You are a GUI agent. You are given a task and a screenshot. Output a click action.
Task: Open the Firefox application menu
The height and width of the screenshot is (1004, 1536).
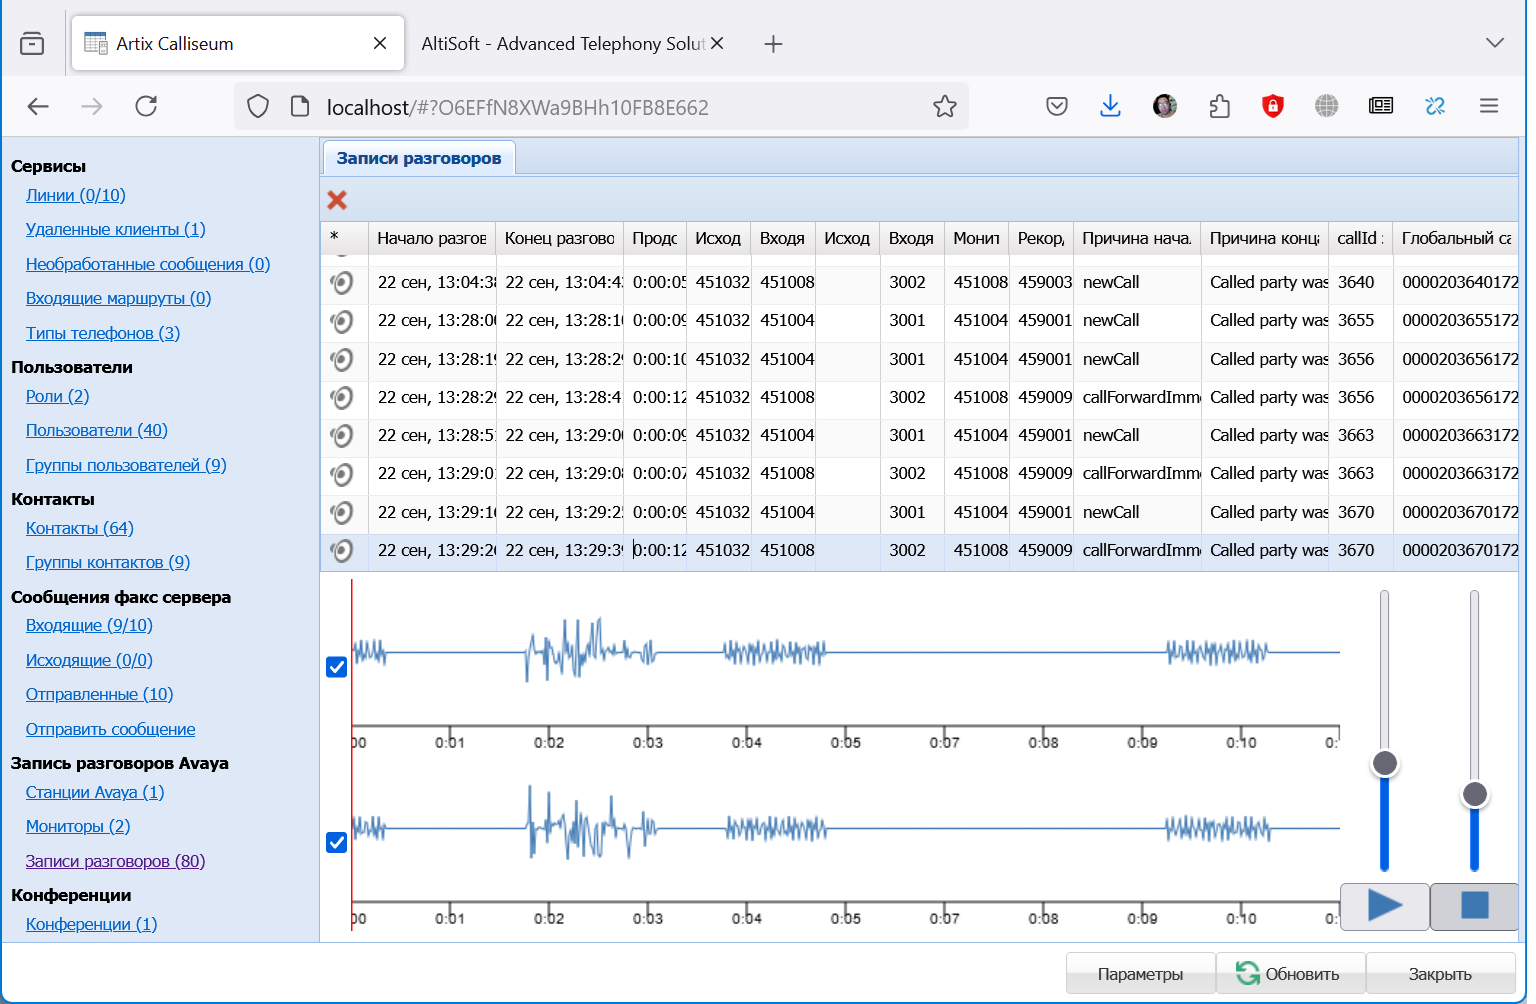(x=1489, y=106)
